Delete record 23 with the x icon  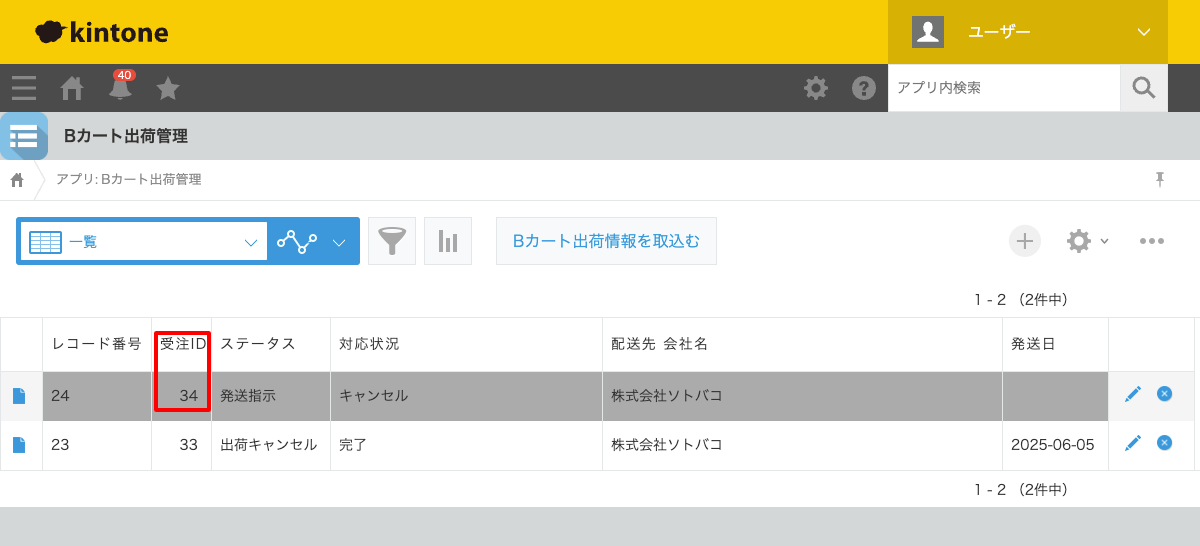pyautogui.click(x=1164, y=443)
